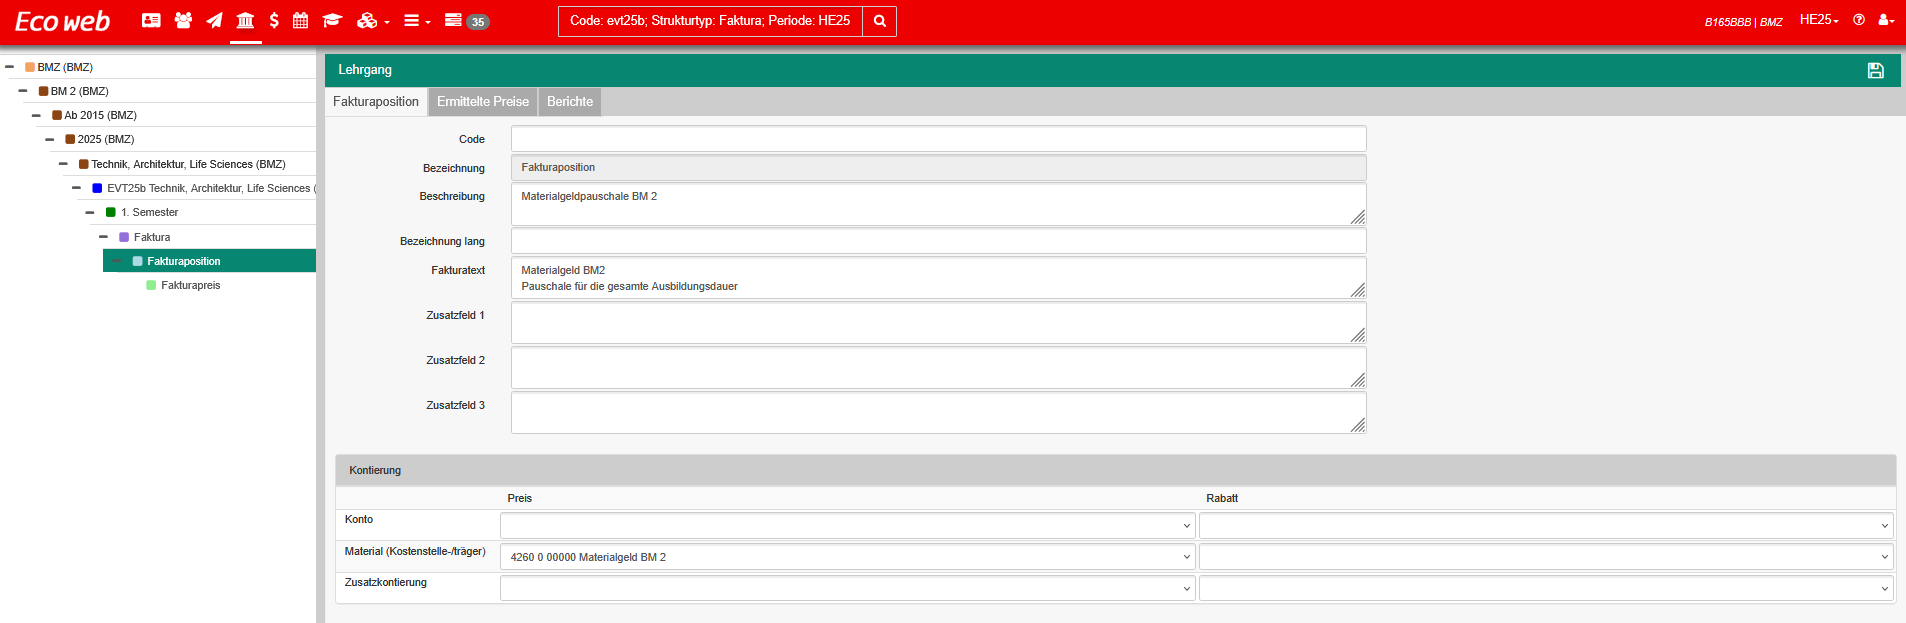Select Fakturapreis in the tree
Image resolution: width=1906 pixels, height=623 pixels.
(190, 285)
